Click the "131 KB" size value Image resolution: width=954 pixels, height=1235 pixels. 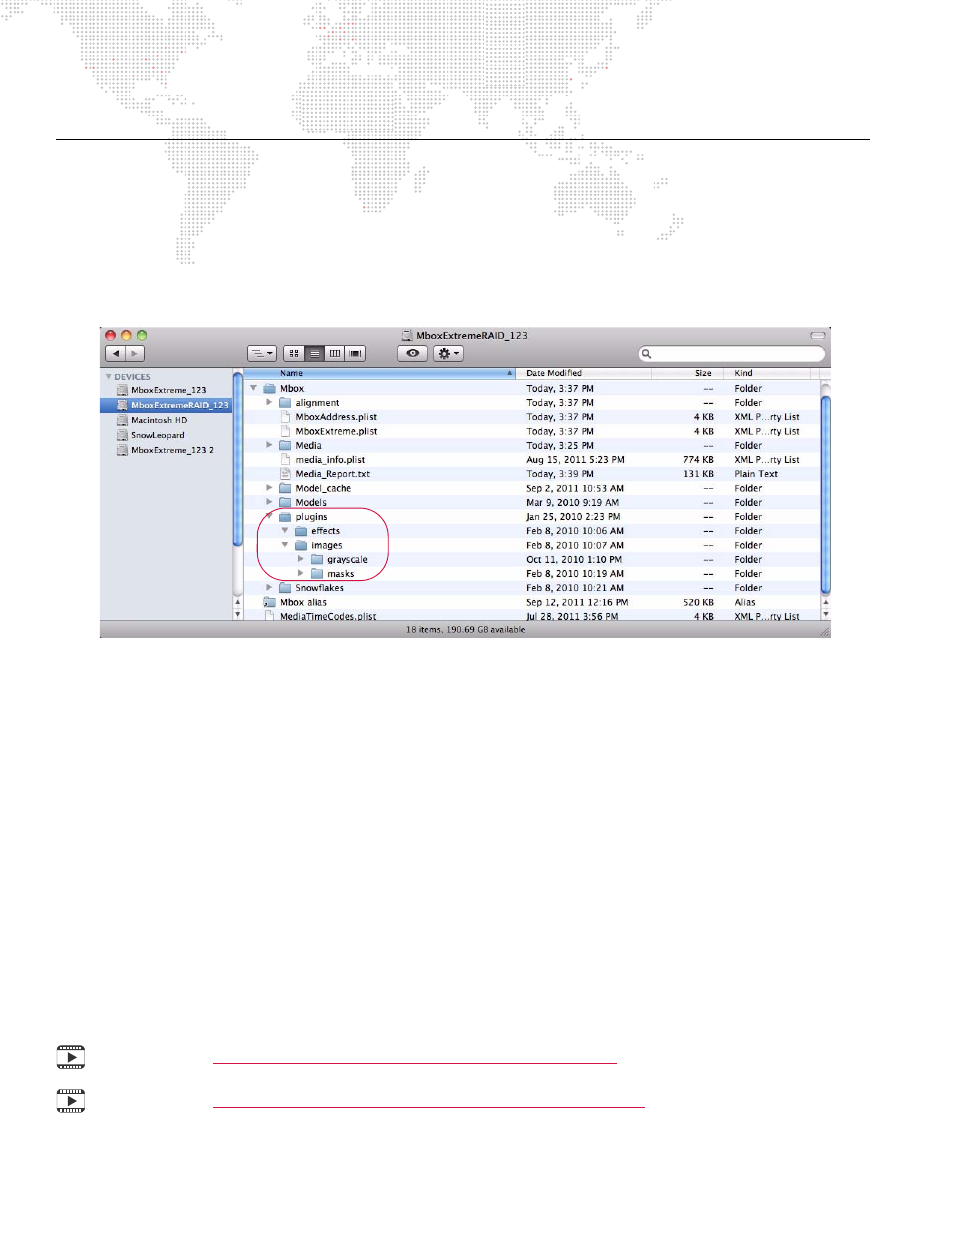pos(698,474)
